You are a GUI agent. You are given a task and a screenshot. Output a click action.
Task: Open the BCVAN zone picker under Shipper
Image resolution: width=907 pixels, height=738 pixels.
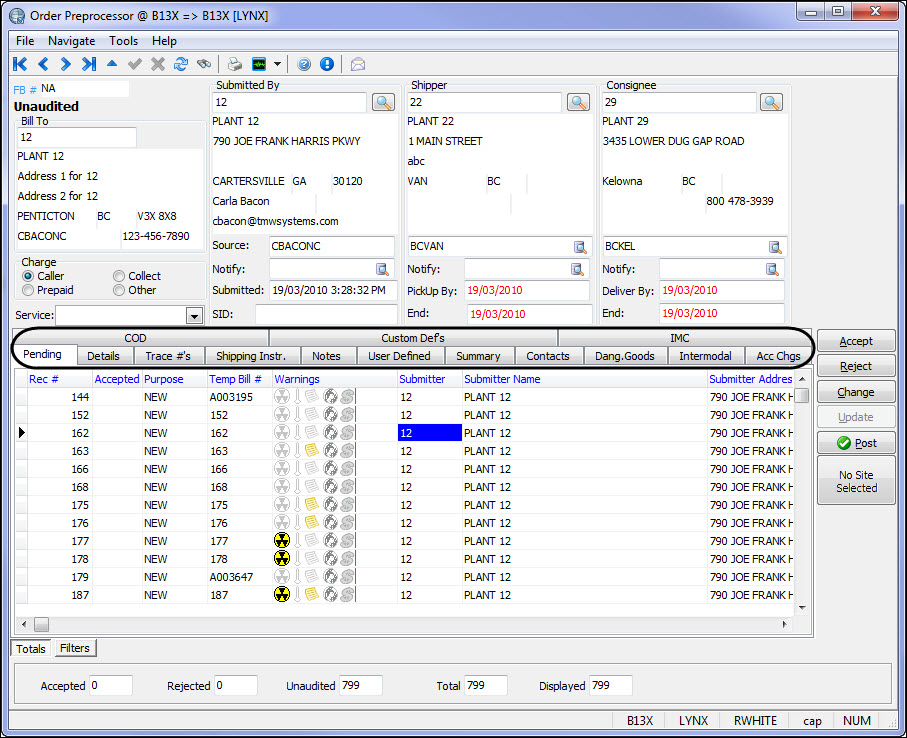(x=580, y=247)
